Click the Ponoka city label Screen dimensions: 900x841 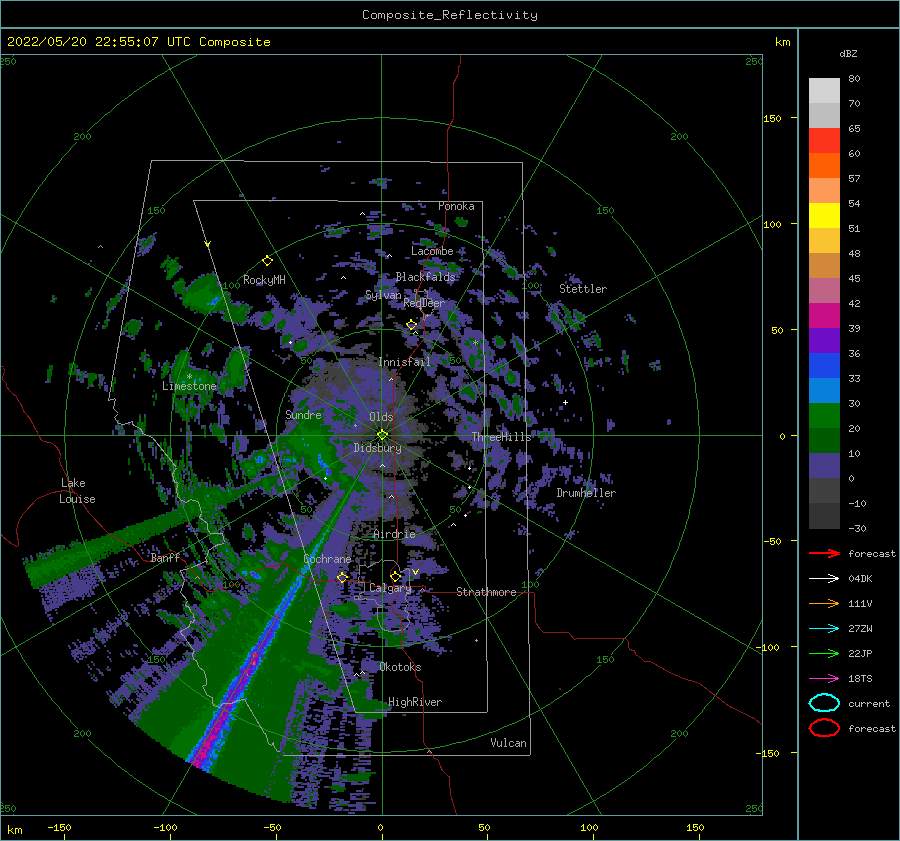(x=456, y=206)
